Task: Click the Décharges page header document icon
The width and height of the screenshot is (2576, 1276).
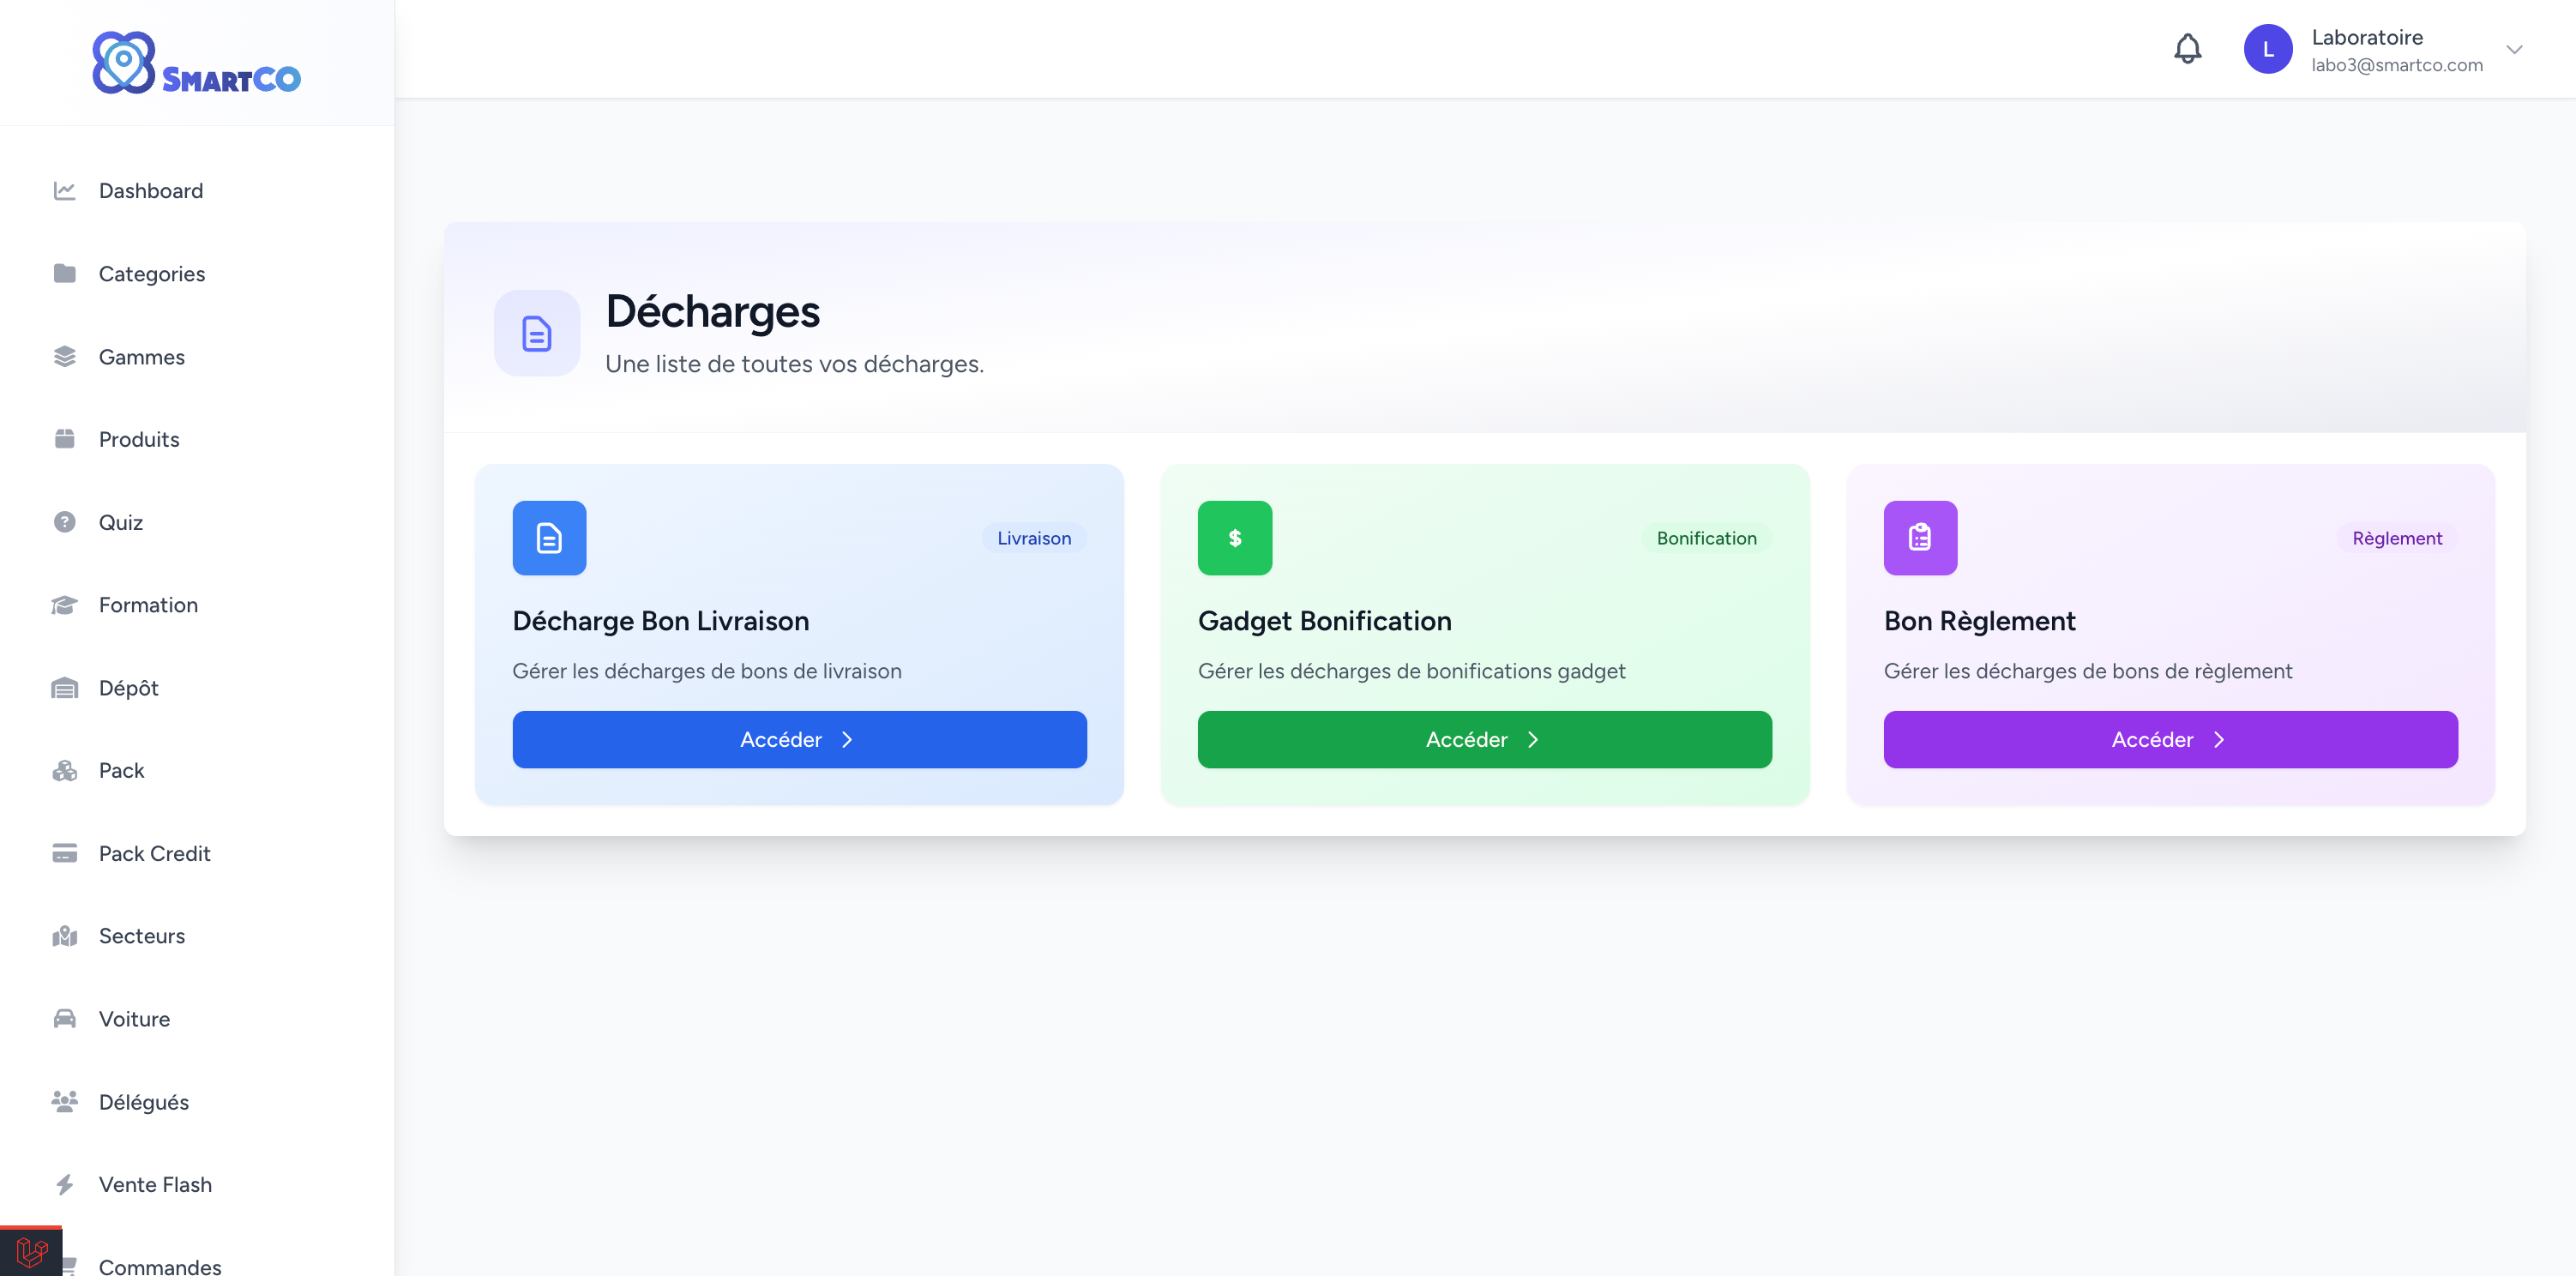Action: pos(537,333)
